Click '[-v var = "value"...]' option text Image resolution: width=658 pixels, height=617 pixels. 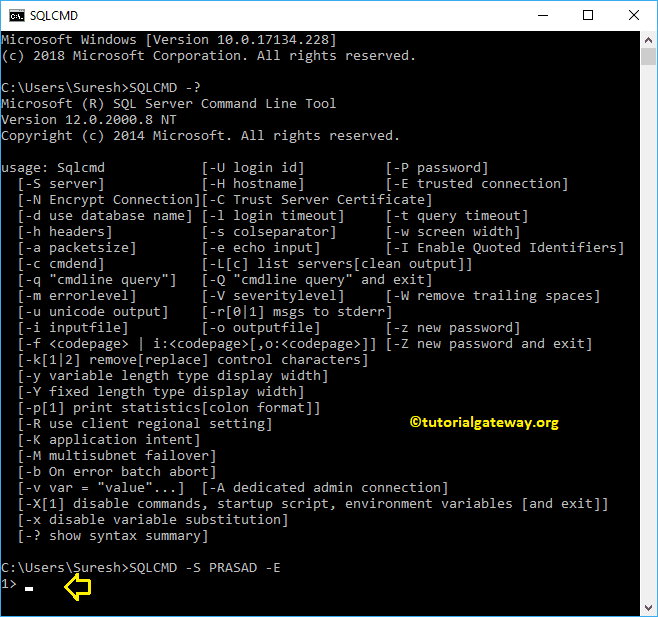101,488
